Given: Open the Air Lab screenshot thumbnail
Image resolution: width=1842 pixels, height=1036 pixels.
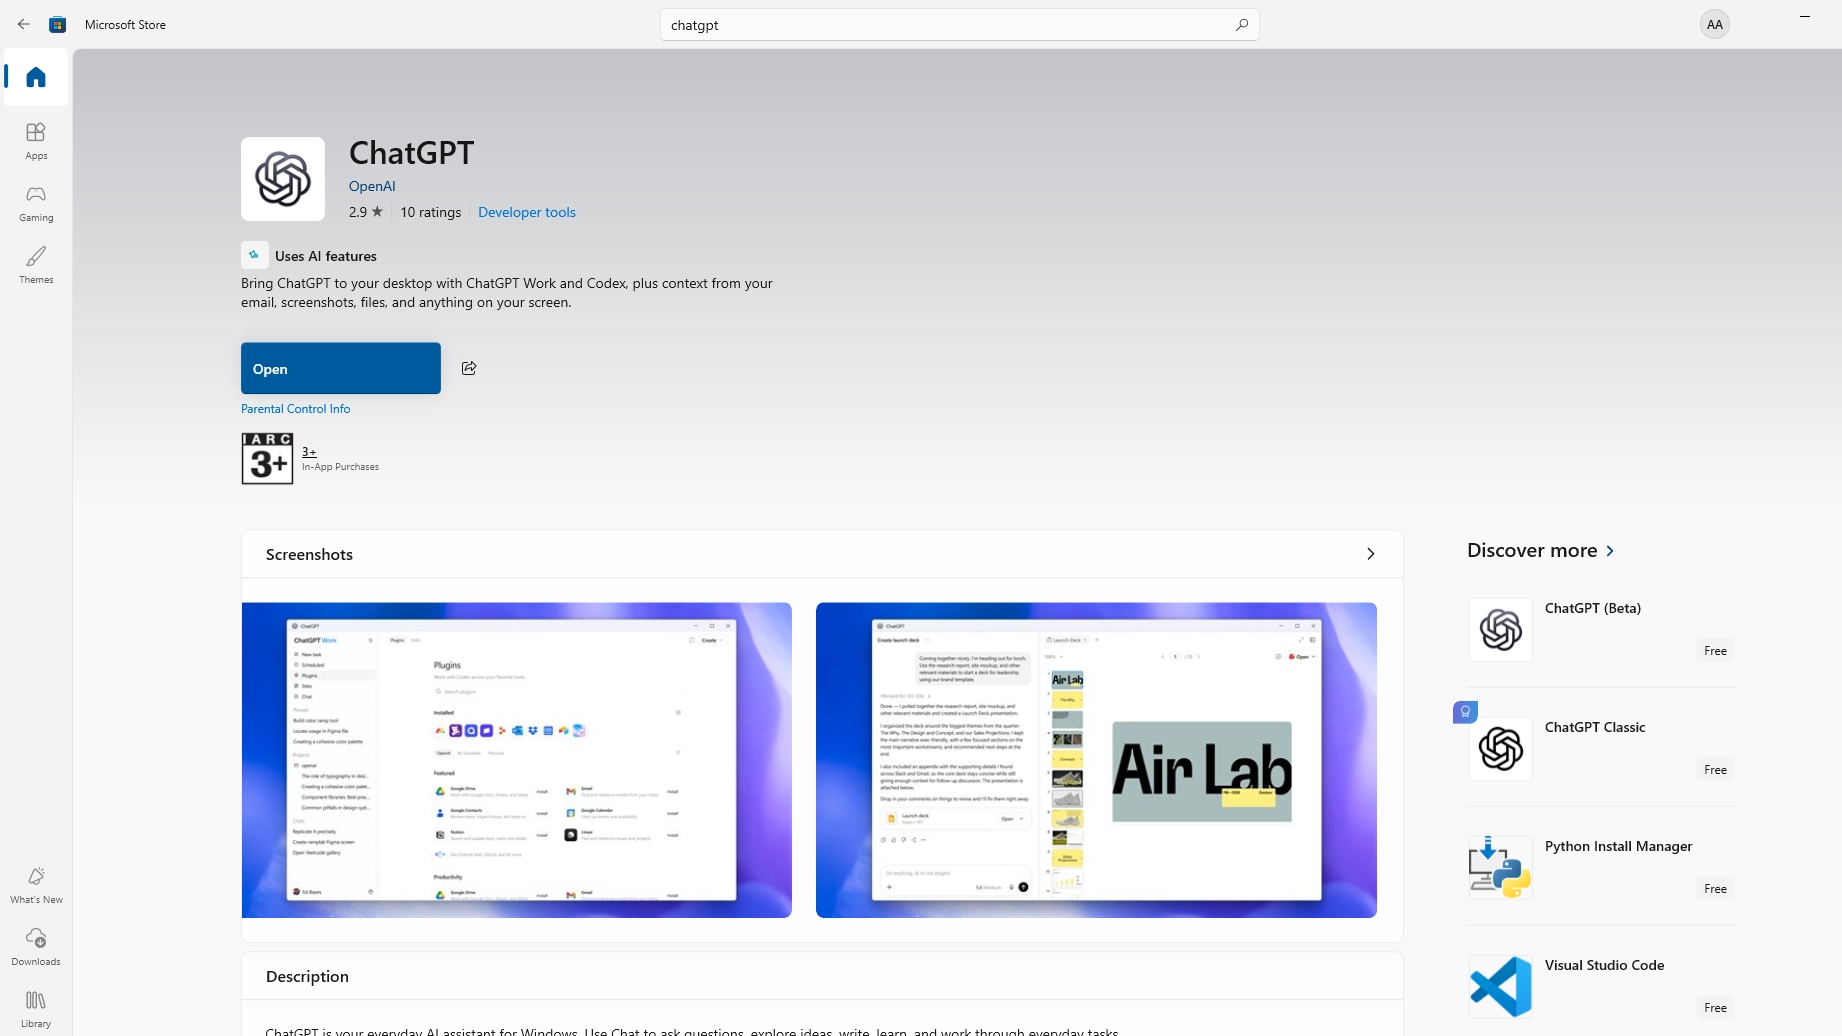Looking at the screenshot, I should (1096, 760).
